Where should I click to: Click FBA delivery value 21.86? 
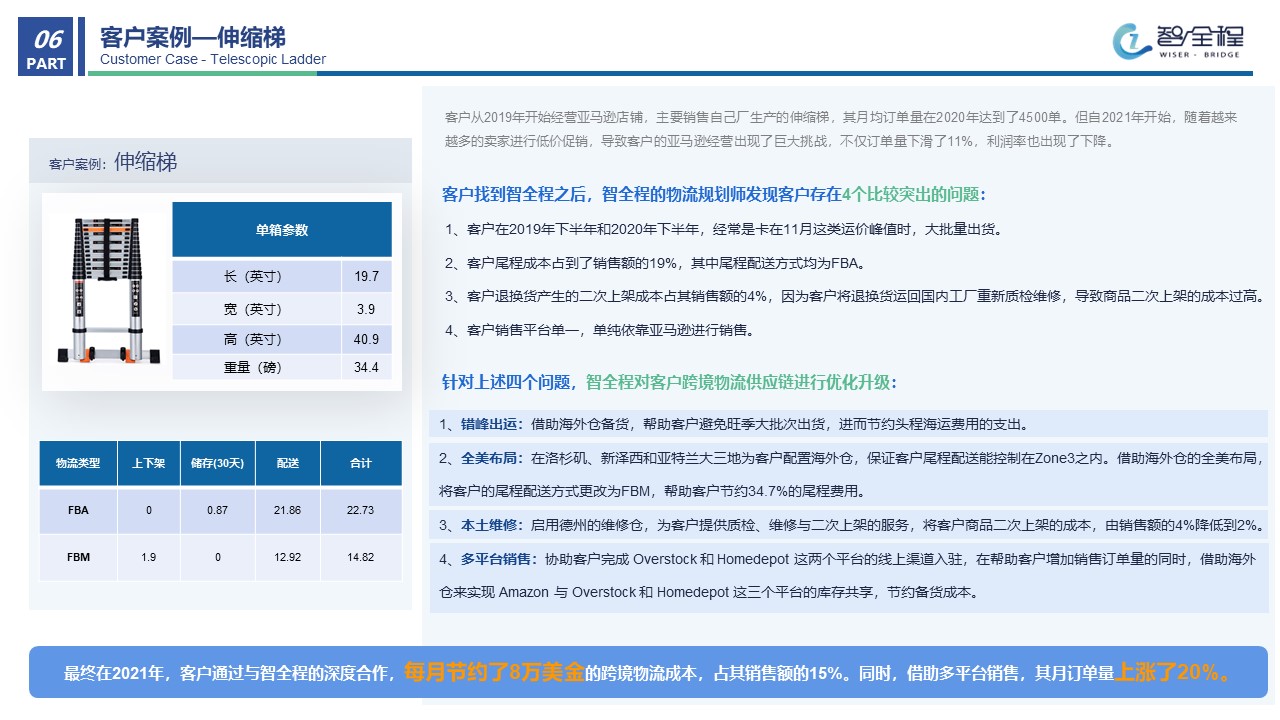click(288, 510)
